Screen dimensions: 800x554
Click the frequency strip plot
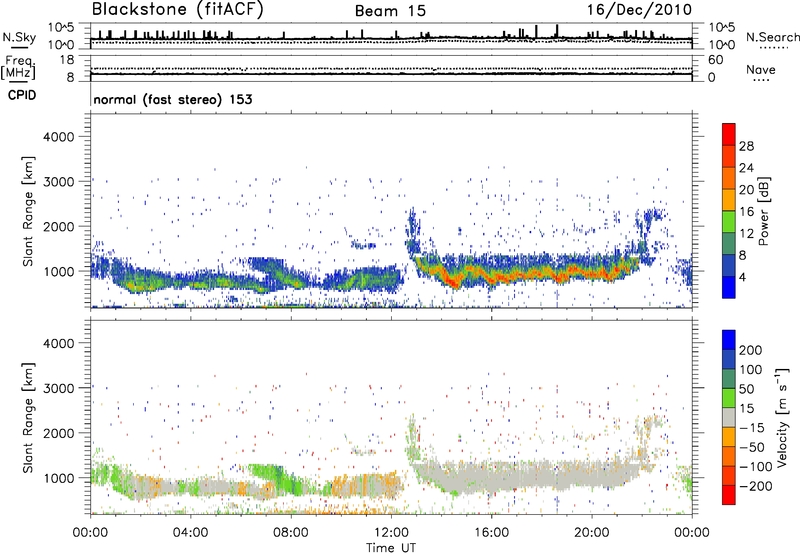click(x=391, y=67)
